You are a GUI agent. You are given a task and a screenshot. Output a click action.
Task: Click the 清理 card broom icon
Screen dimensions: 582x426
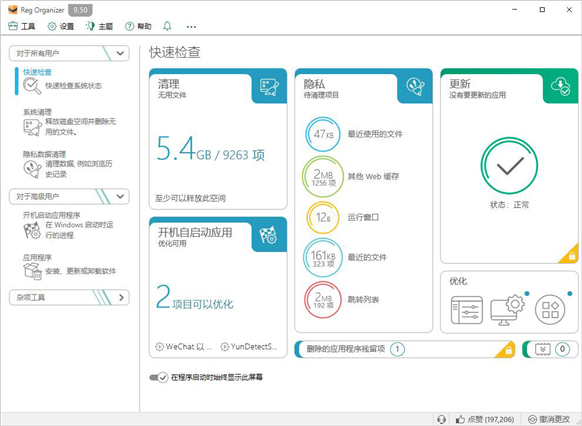(x=269, y=88)
